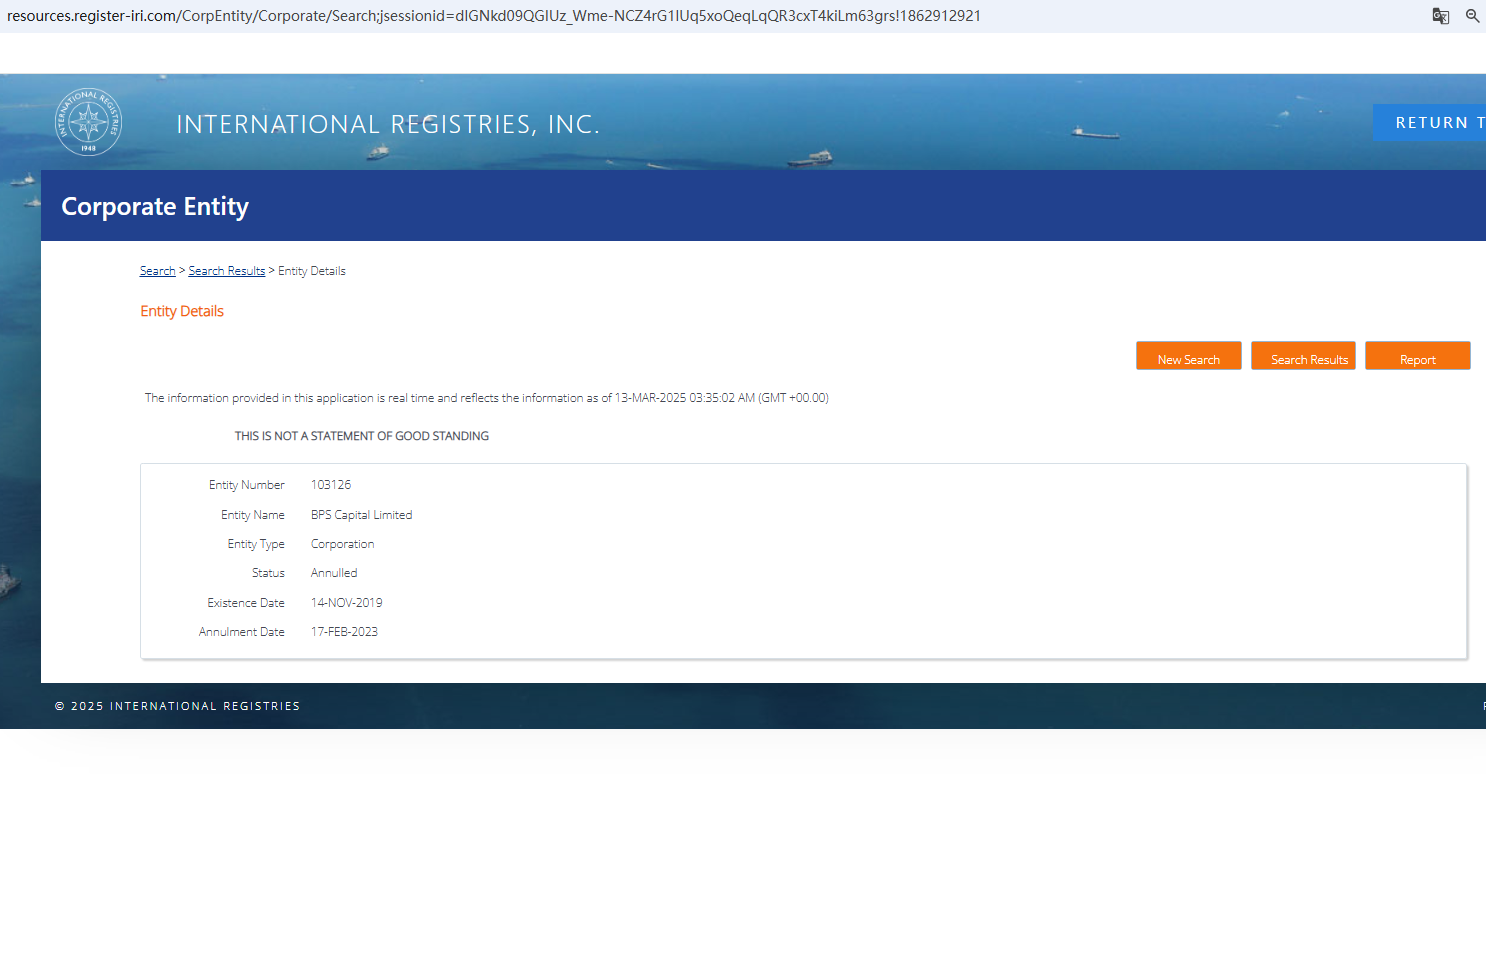Viewport: 1486px width, 977px height.
Task: Click the existence date 14-NOV-2019
Action: 346,603
